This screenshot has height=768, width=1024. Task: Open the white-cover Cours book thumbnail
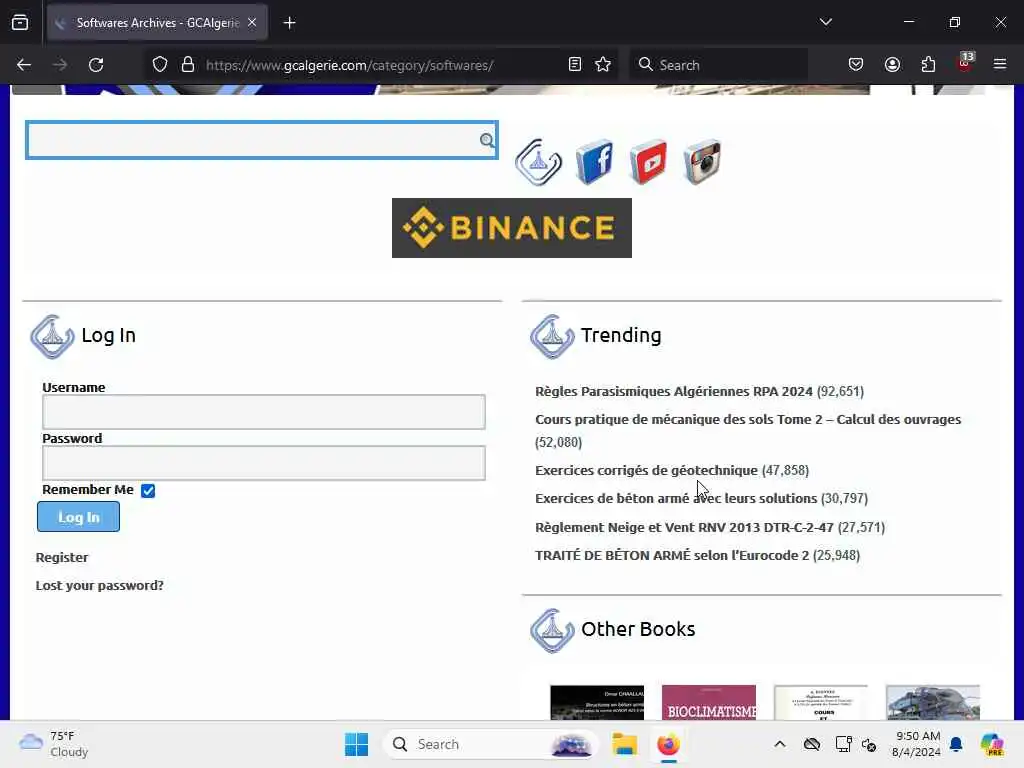(x=821, y=703)
